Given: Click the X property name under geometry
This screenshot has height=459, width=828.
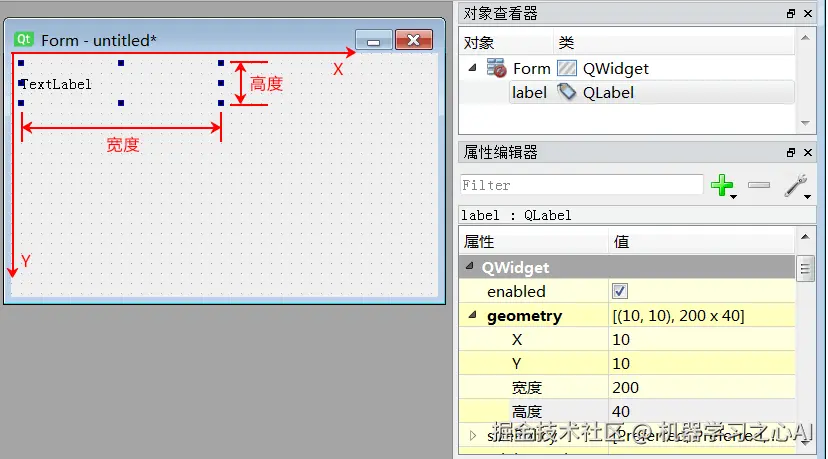Looking at the screenshot, I should tap(517, 340).
